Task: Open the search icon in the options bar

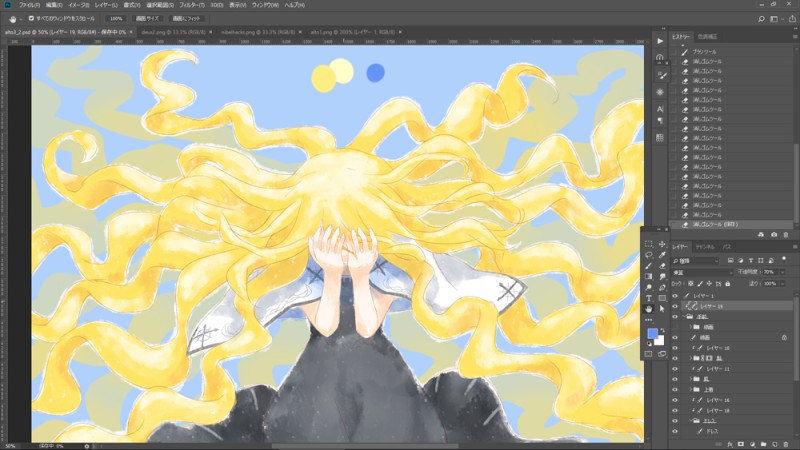Action: click(761, 19)
